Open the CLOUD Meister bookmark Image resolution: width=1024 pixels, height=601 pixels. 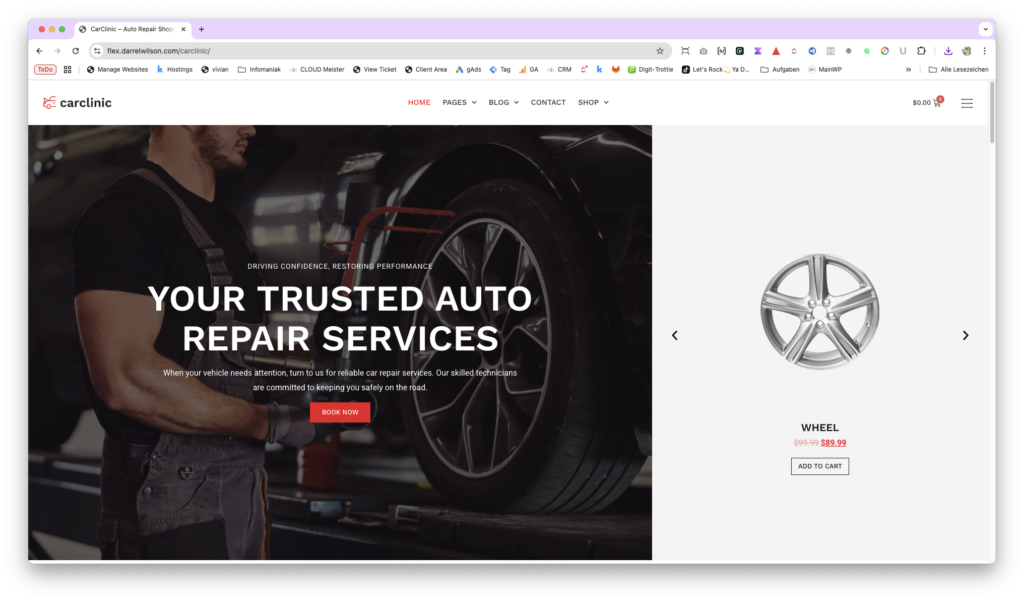click(317, 69)
